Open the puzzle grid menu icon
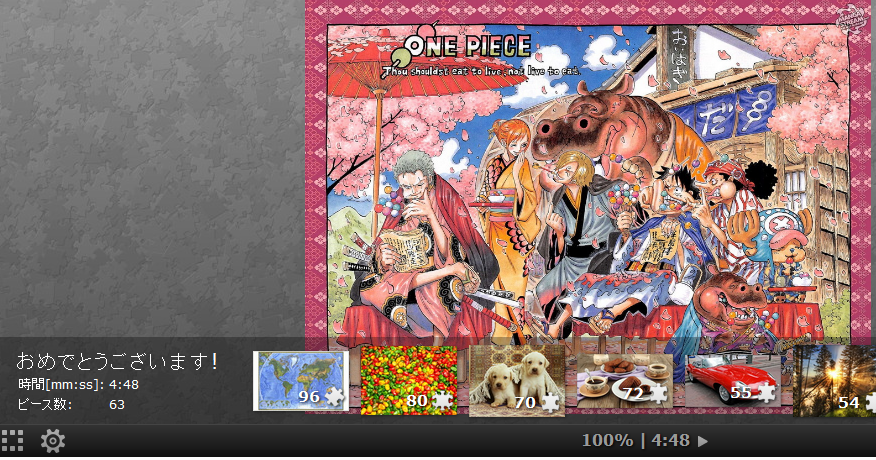This screenshot has height=460, width=876. [x=12, y=441]
